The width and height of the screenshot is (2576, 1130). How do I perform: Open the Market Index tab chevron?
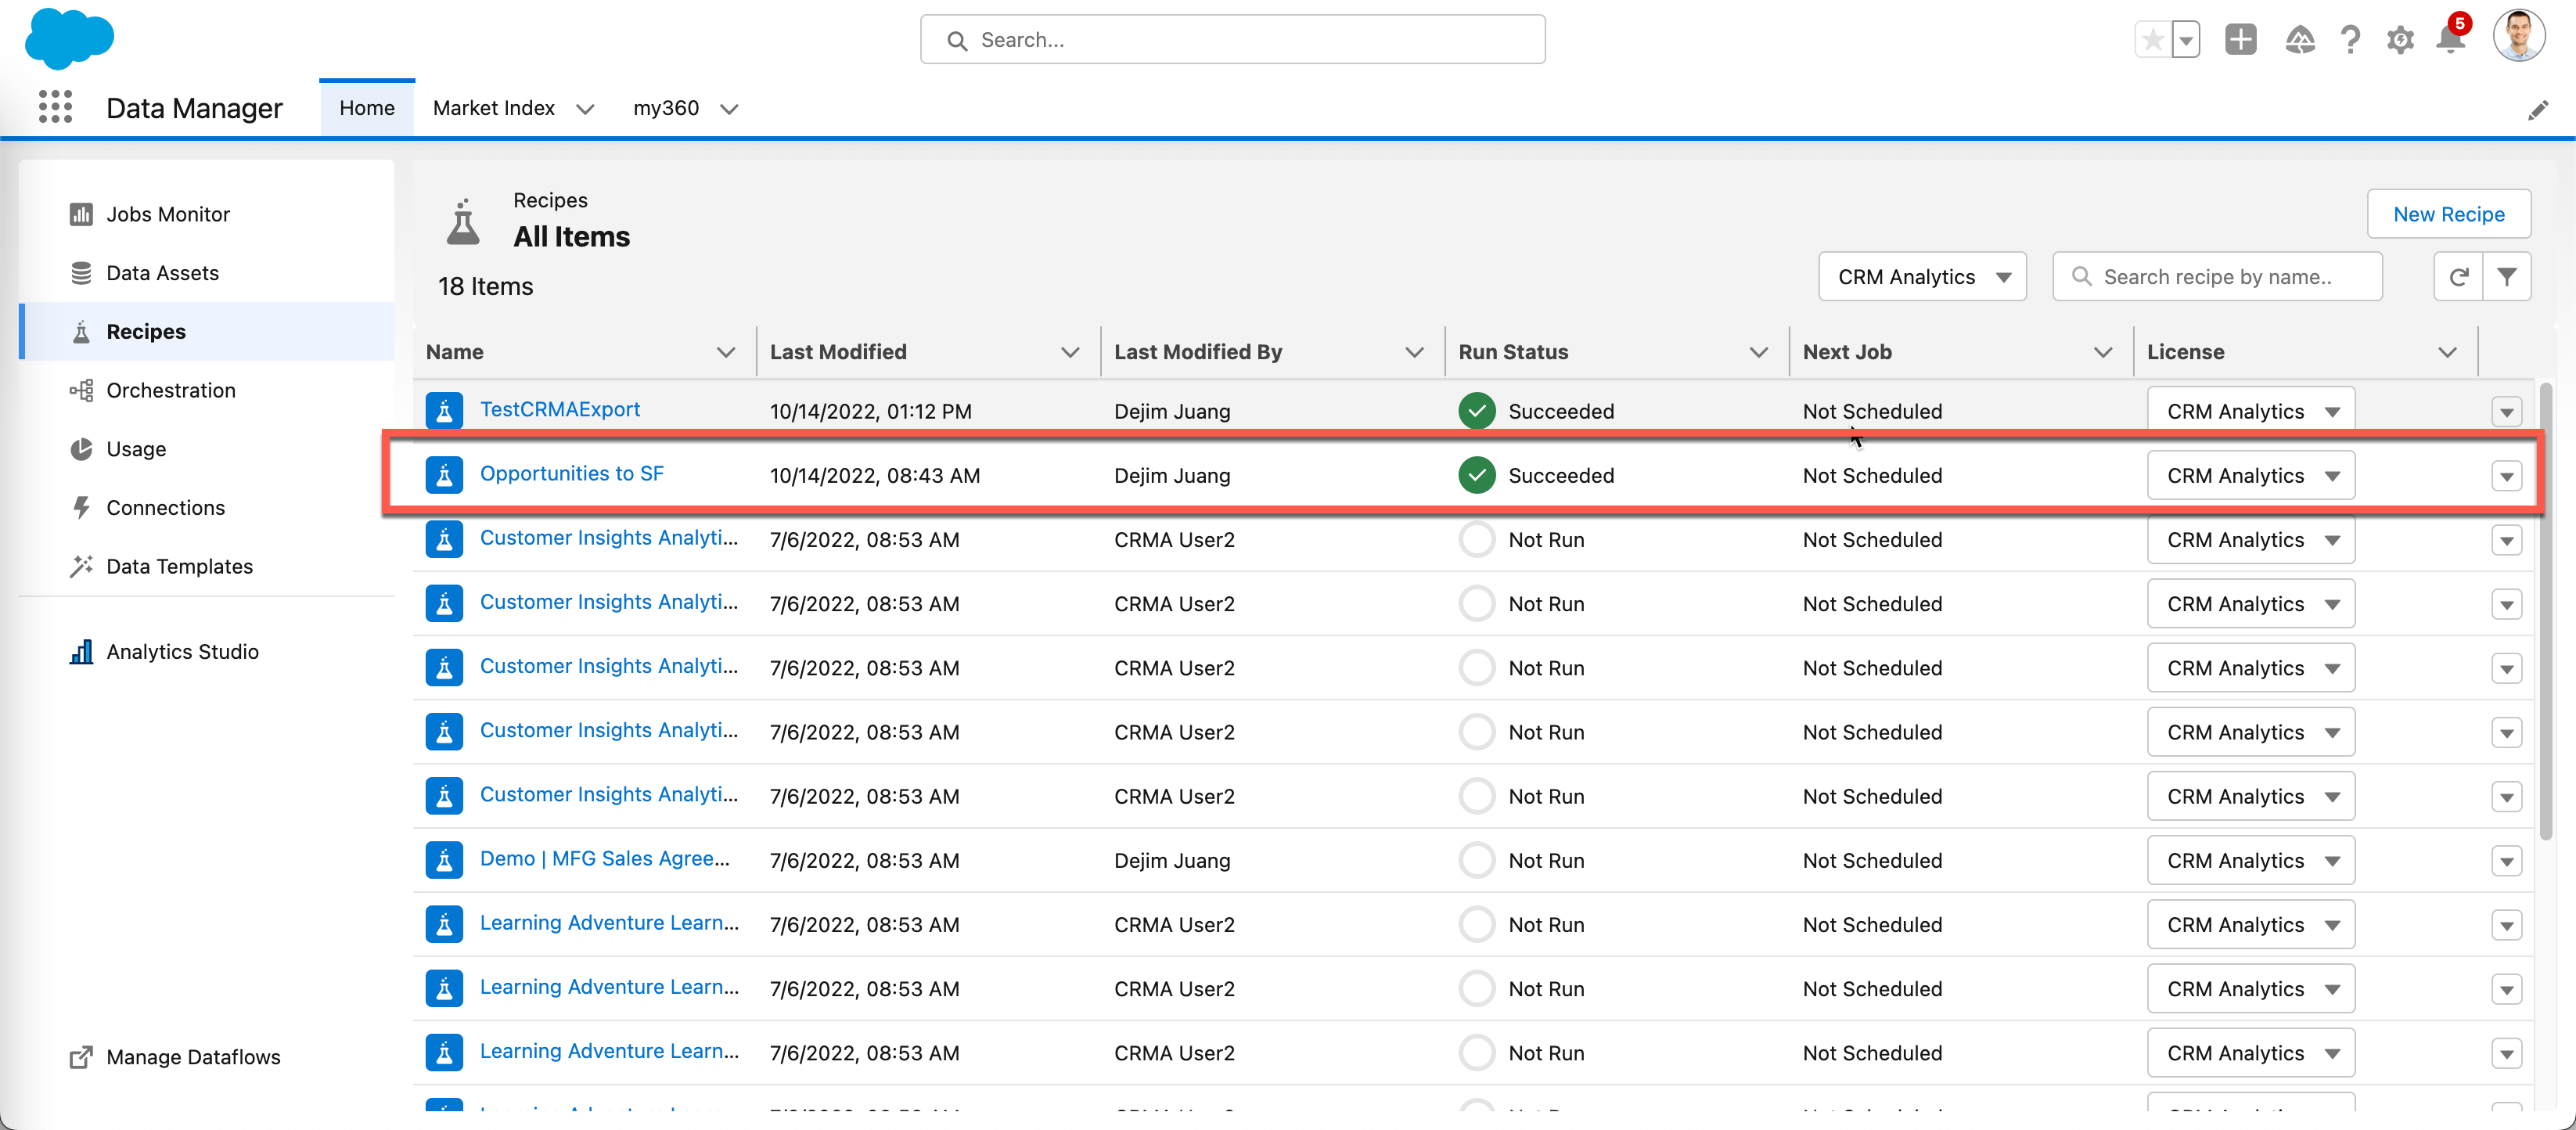pos(585,109)
